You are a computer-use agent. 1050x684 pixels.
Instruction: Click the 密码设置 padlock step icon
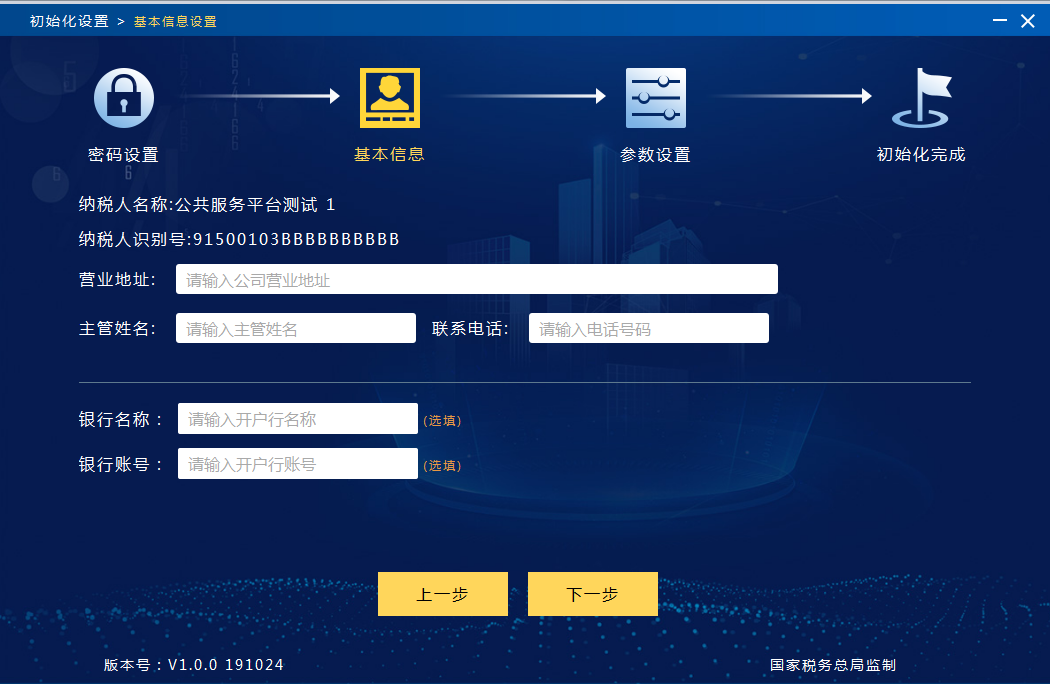(124, 98)
